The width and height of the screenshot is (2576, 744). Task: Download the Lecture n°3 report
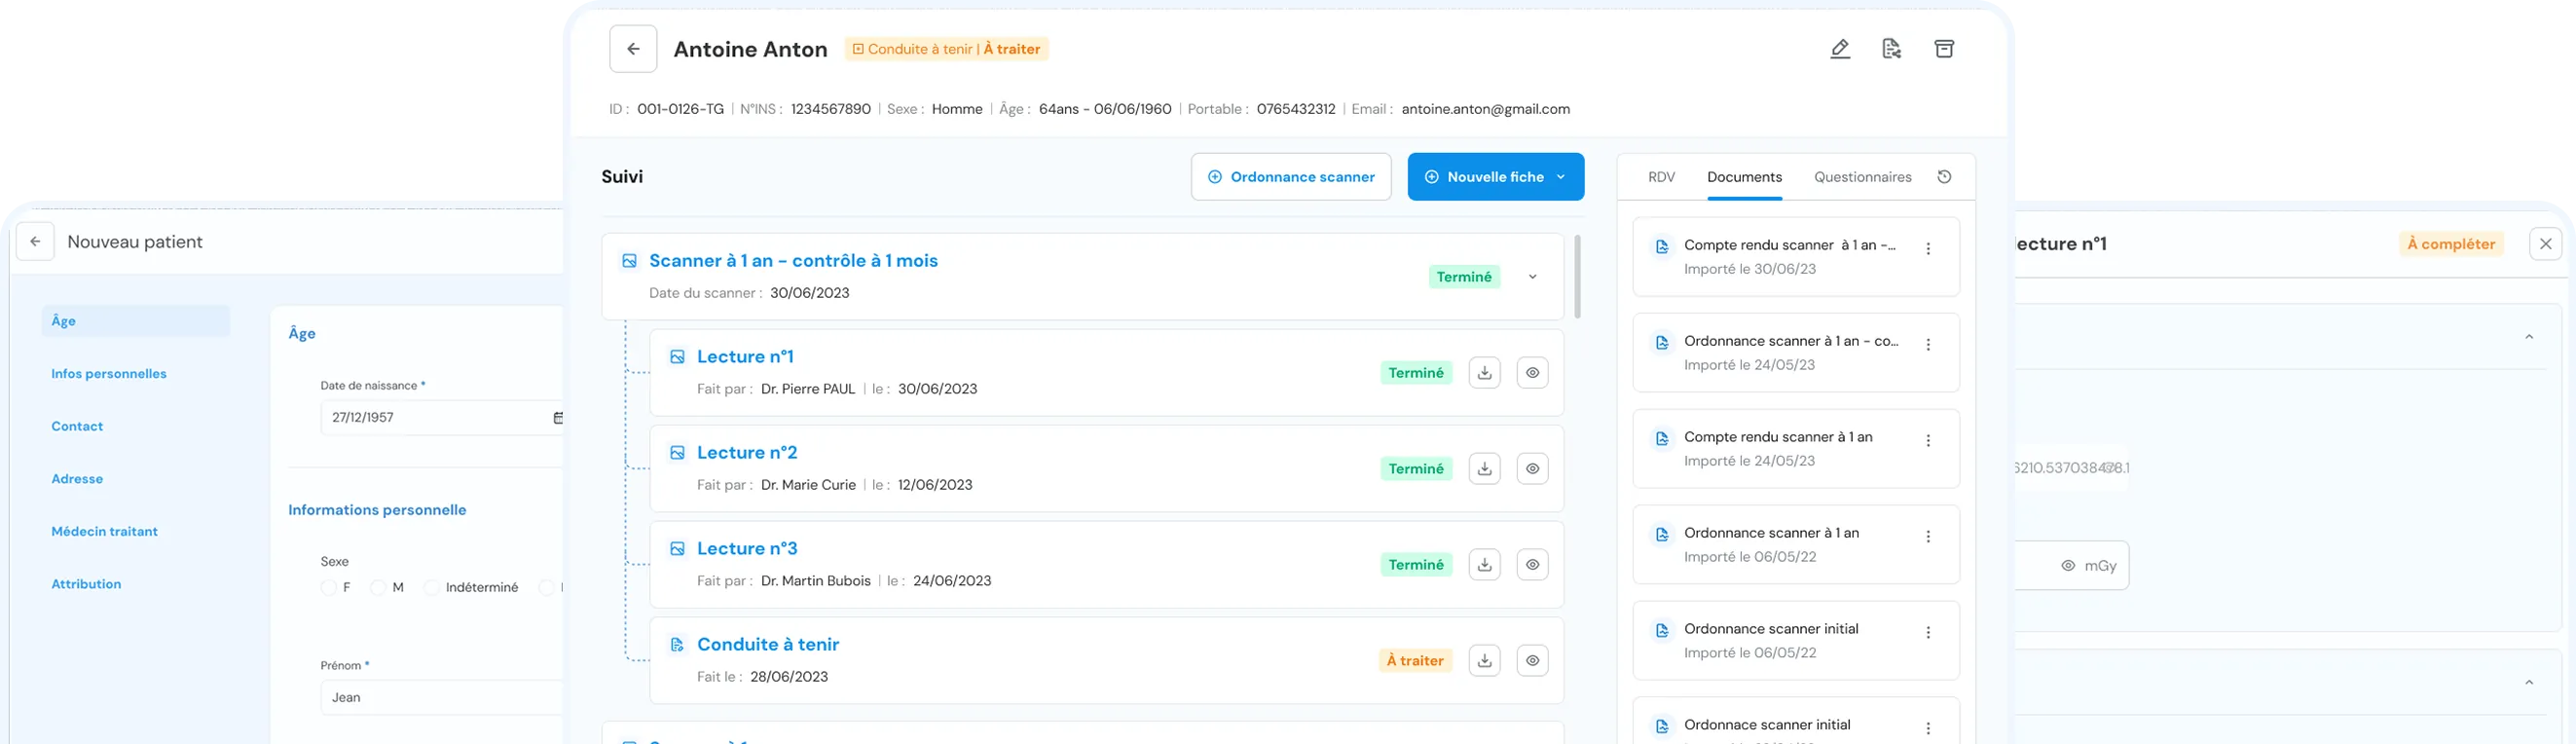point(1484,565)
